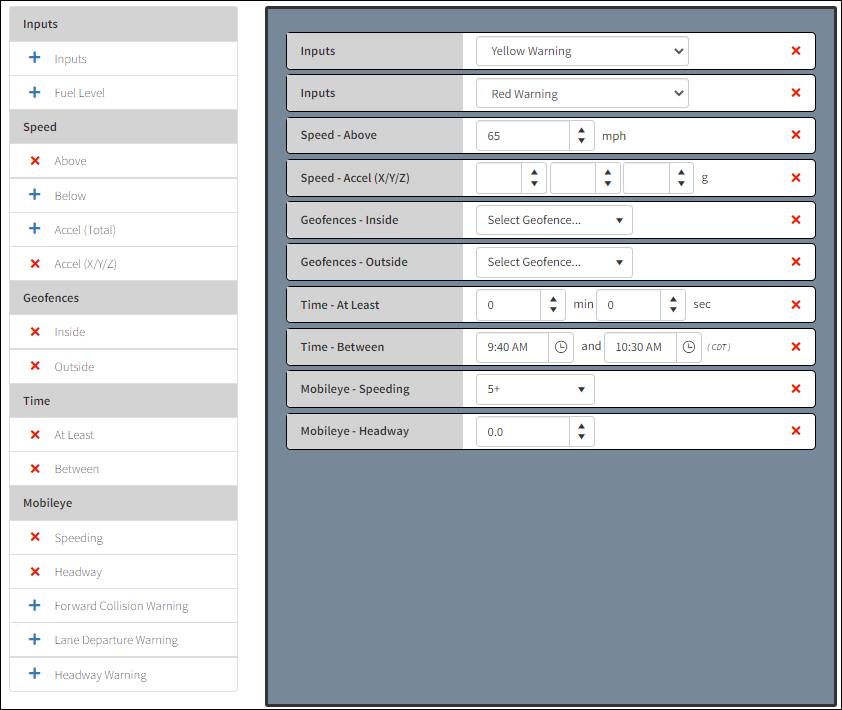Adjust the Speed Above mph stepper arrows
This screenshot has height=710, width=842.
pos(582,135)
